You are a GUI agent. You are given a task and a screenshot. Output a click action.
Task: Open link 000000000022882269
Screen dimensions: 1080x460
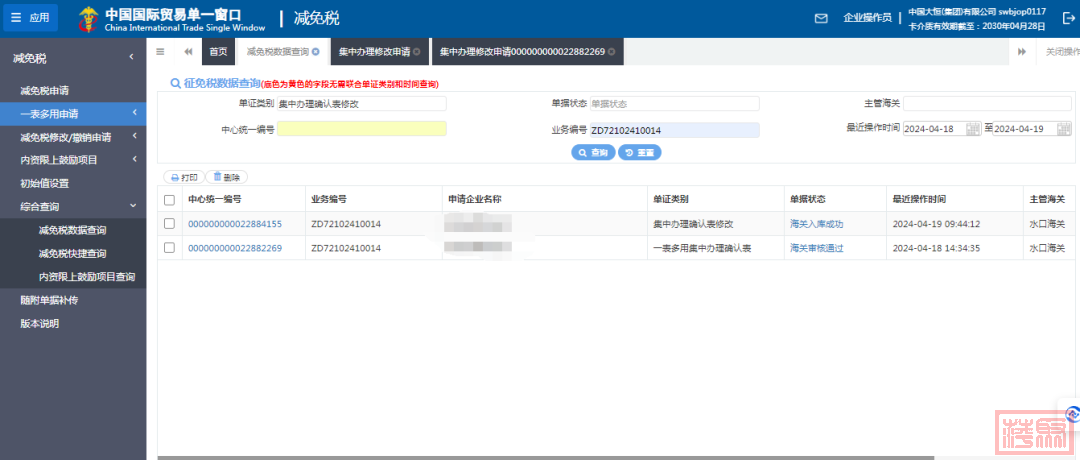tap(235, 248)
